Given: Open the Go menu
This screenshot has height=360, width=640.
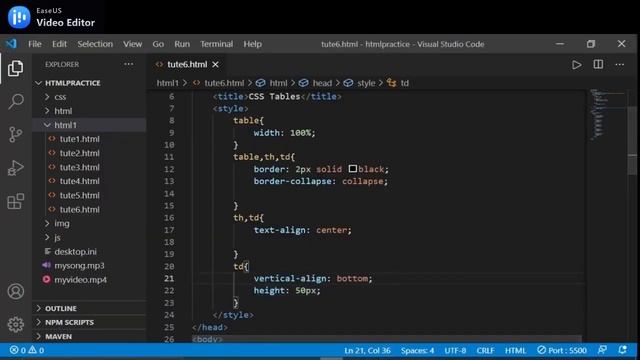Looking at the screenshot, I should click(158, 44).
